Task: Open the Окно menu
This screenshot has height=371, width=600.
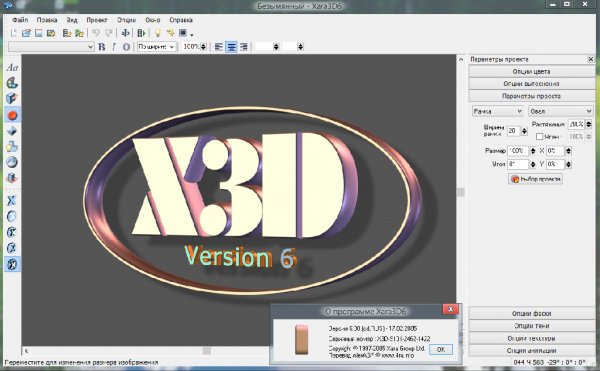Action: 153,20
